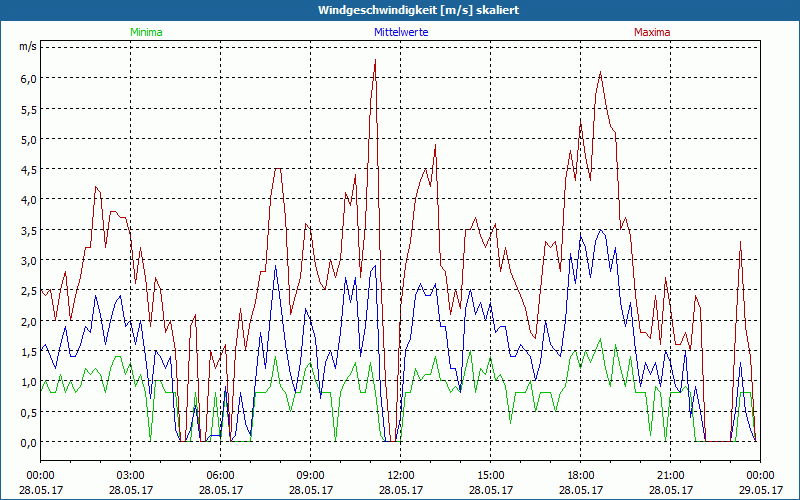Click the 0,5 y-axis value

(x=29, y=412)
